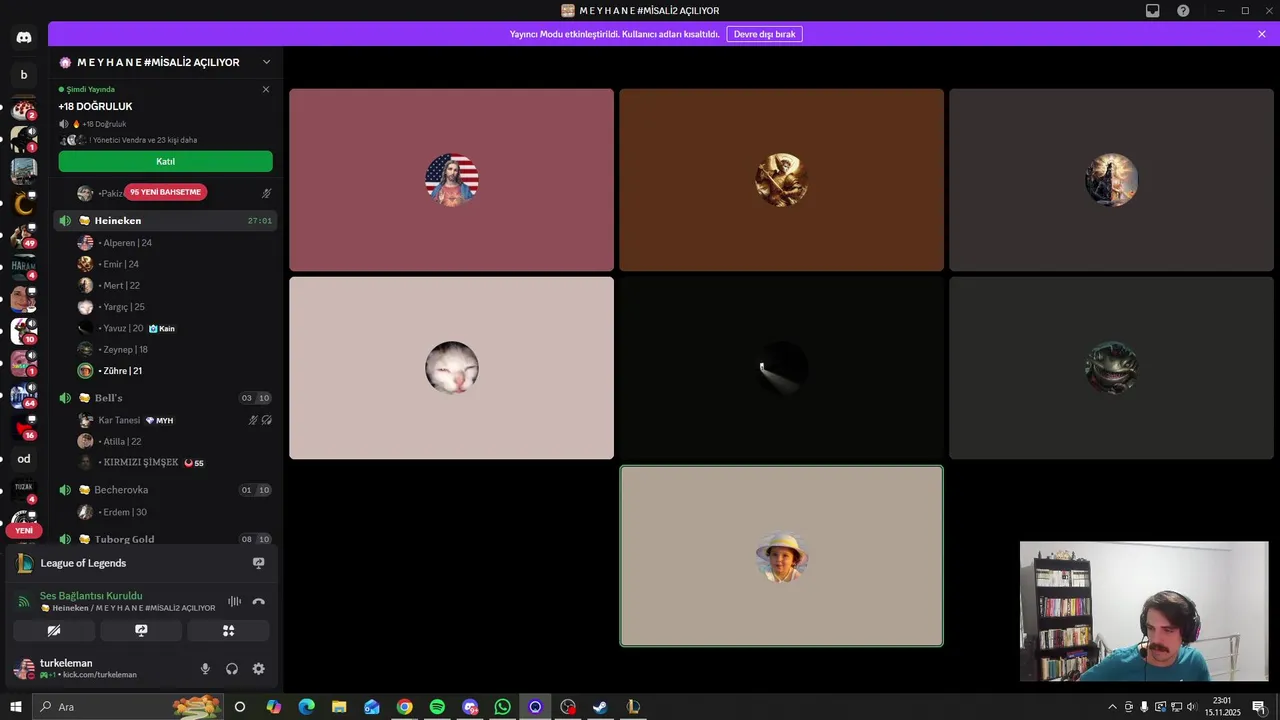Close the streamer mode purple banner
The height and width of the screenshot is (720, 1280).
[x=1262, y=34]
